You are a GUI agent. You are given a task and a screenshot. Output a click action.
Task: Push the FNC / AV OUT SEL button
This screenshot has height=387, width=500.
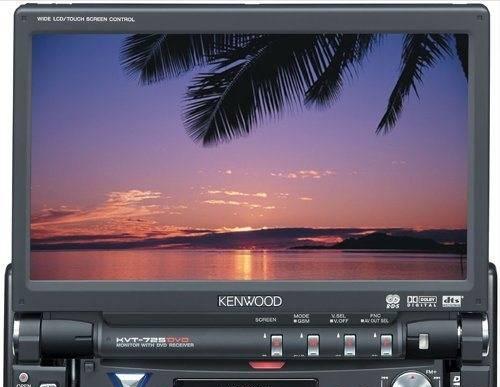coord(386,345)
